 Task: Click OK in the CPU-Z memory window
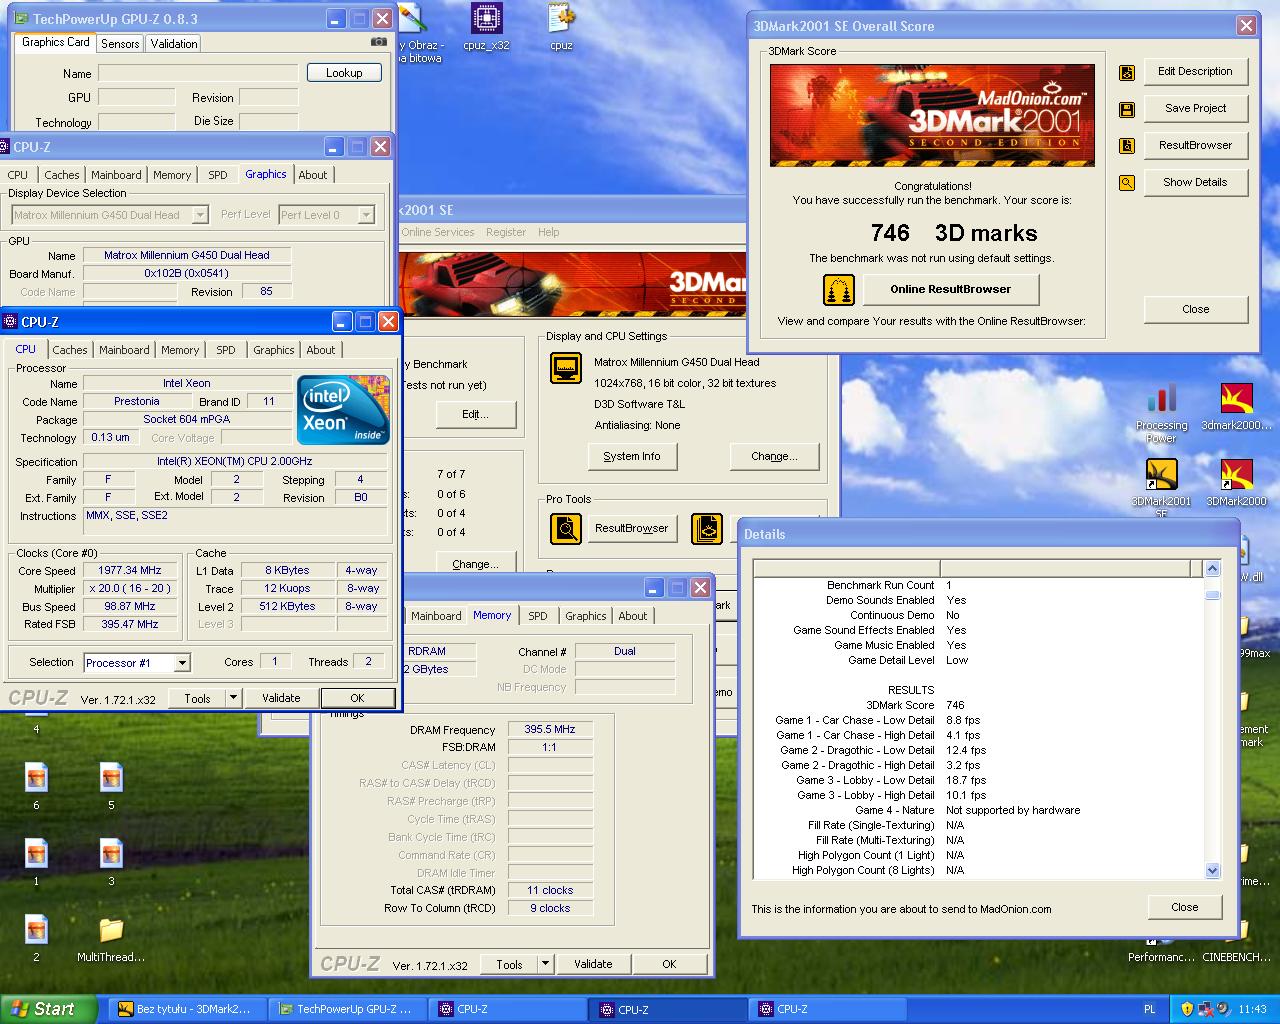(x=669, y=964)
